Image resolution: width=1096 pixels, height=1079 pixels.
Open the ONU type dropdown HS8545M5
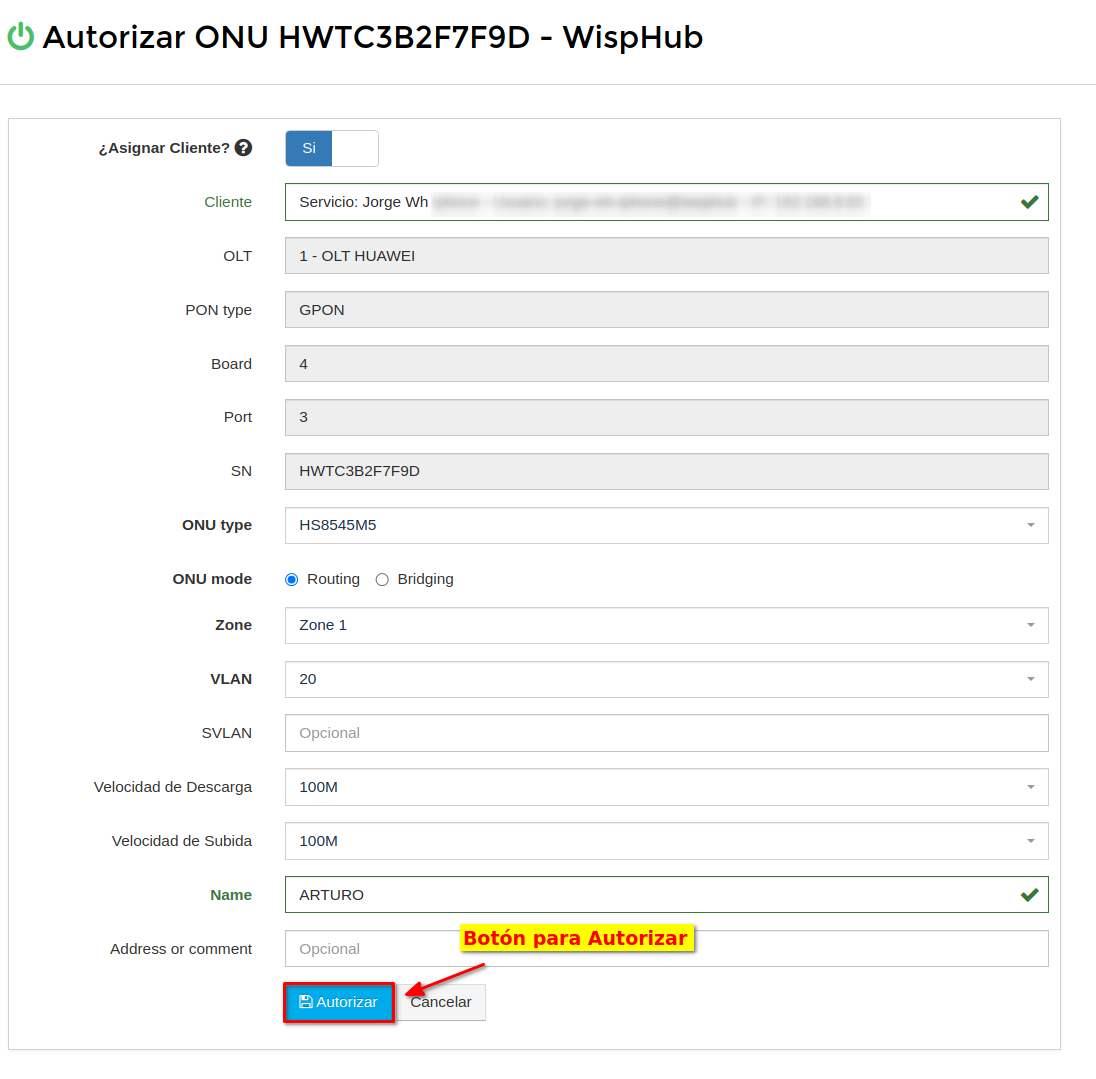666,526
